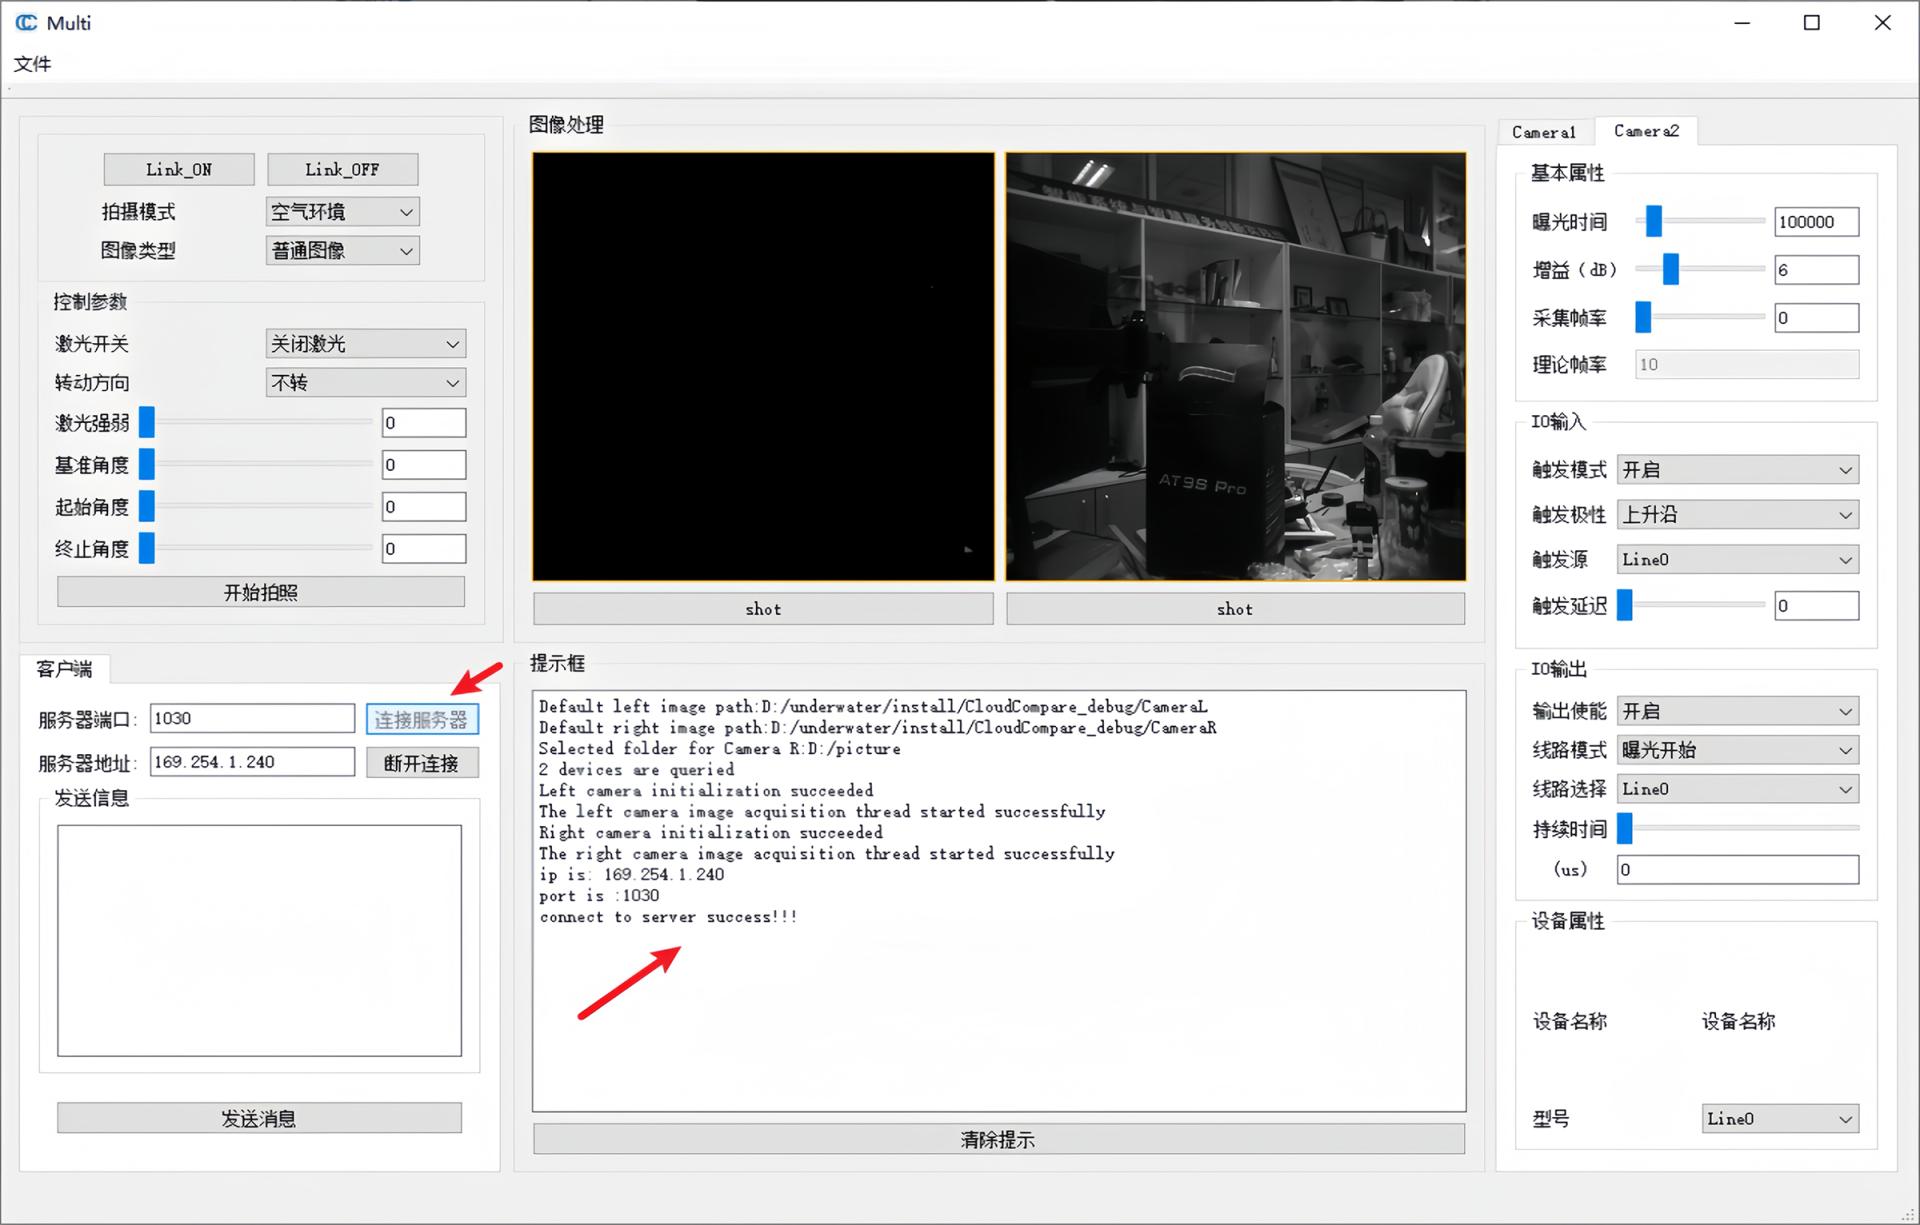The image size is (1920, 1225).
Task: Click the 清除提示 button
Action: [998, 1139]
